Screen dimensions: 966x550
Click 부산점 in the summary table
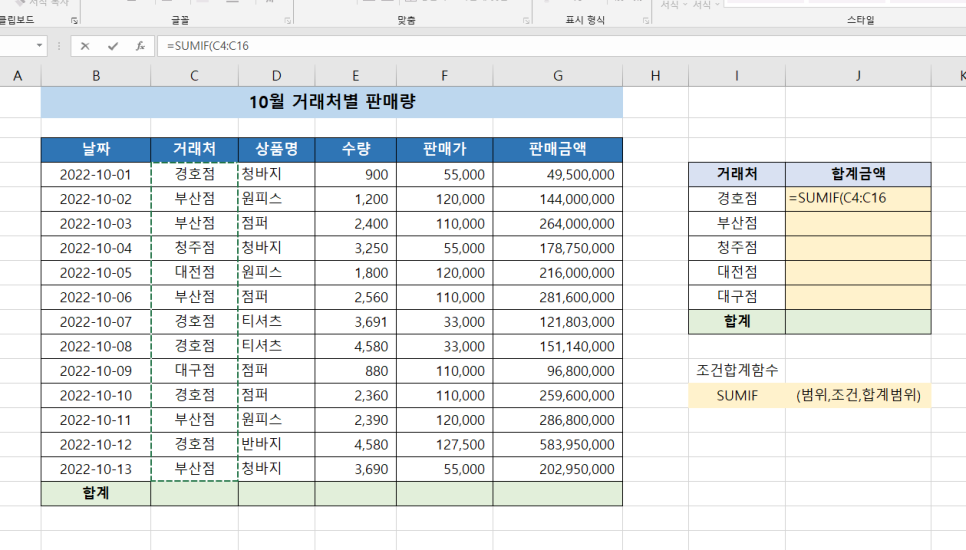point(737,224)
